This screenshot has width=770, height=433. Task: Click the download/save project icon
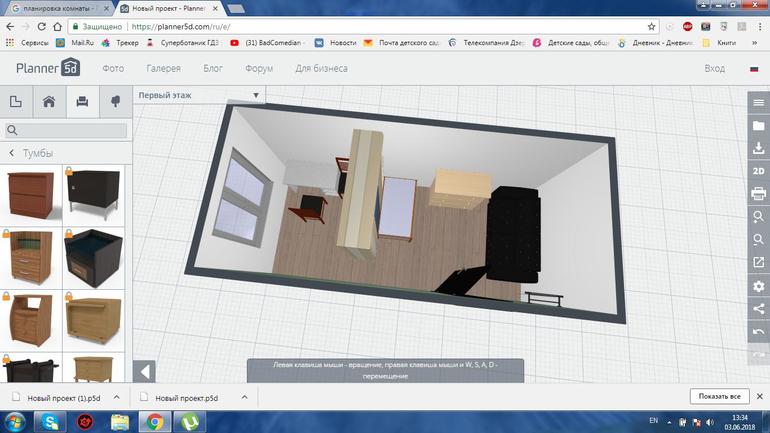758,148
